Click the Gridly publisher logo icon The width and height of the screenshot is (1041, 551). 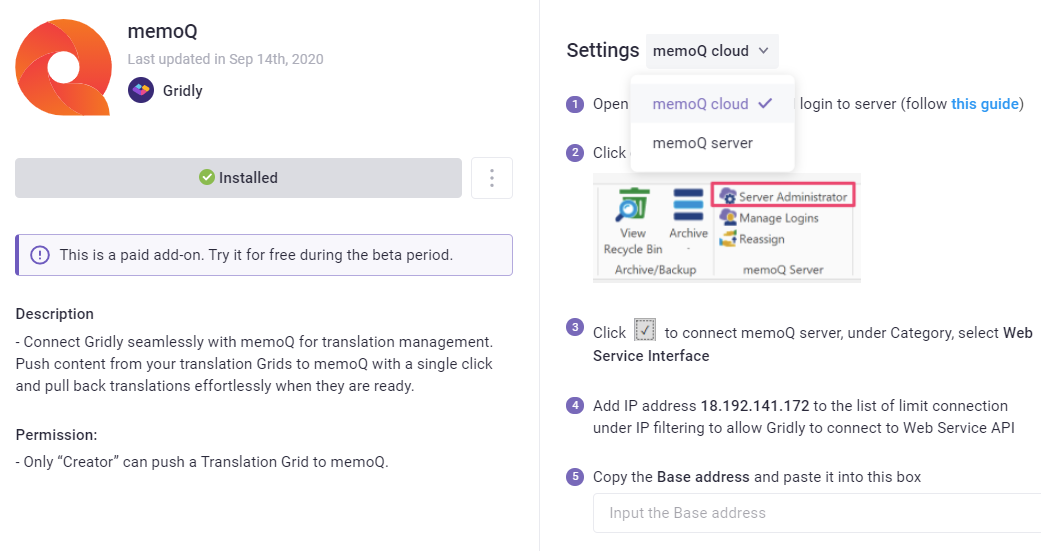point(141,90)
